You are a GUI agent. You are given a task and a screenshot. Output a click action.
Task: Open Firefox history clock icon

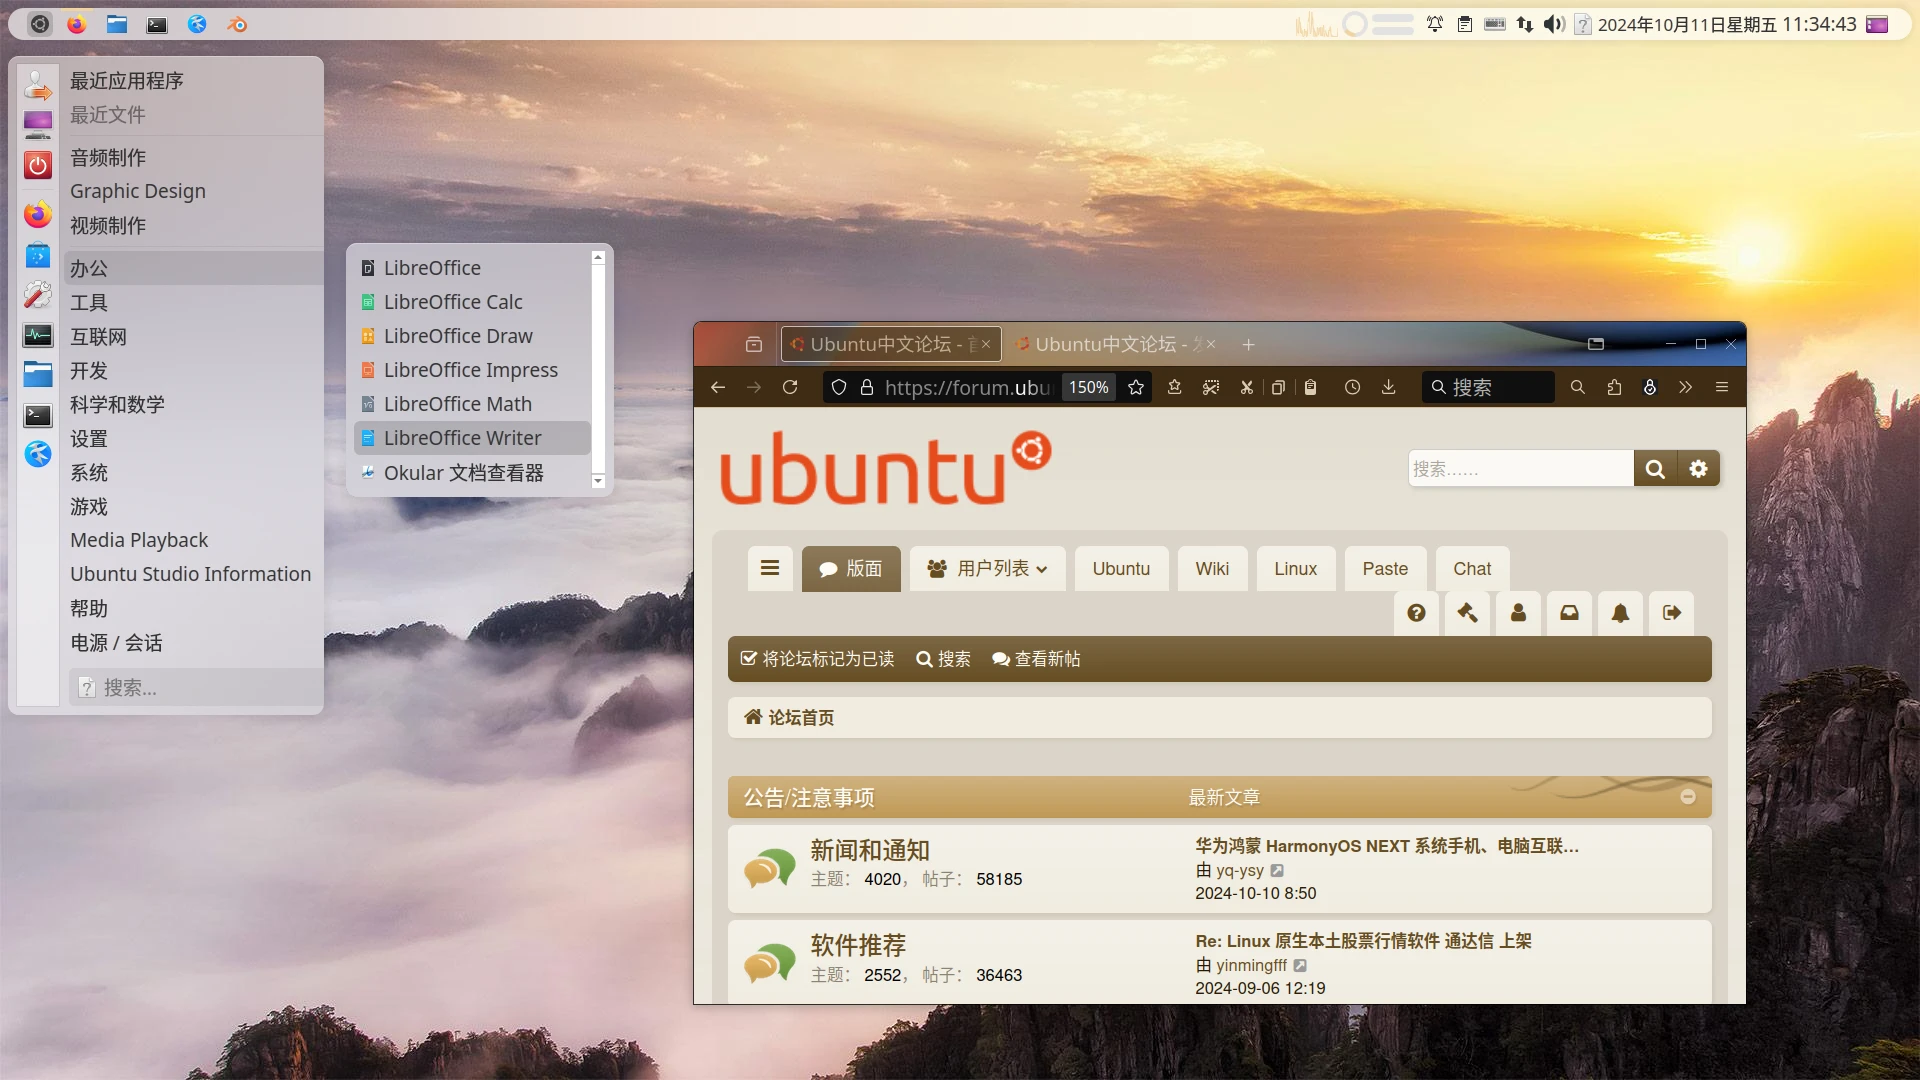click(1352, 387)
